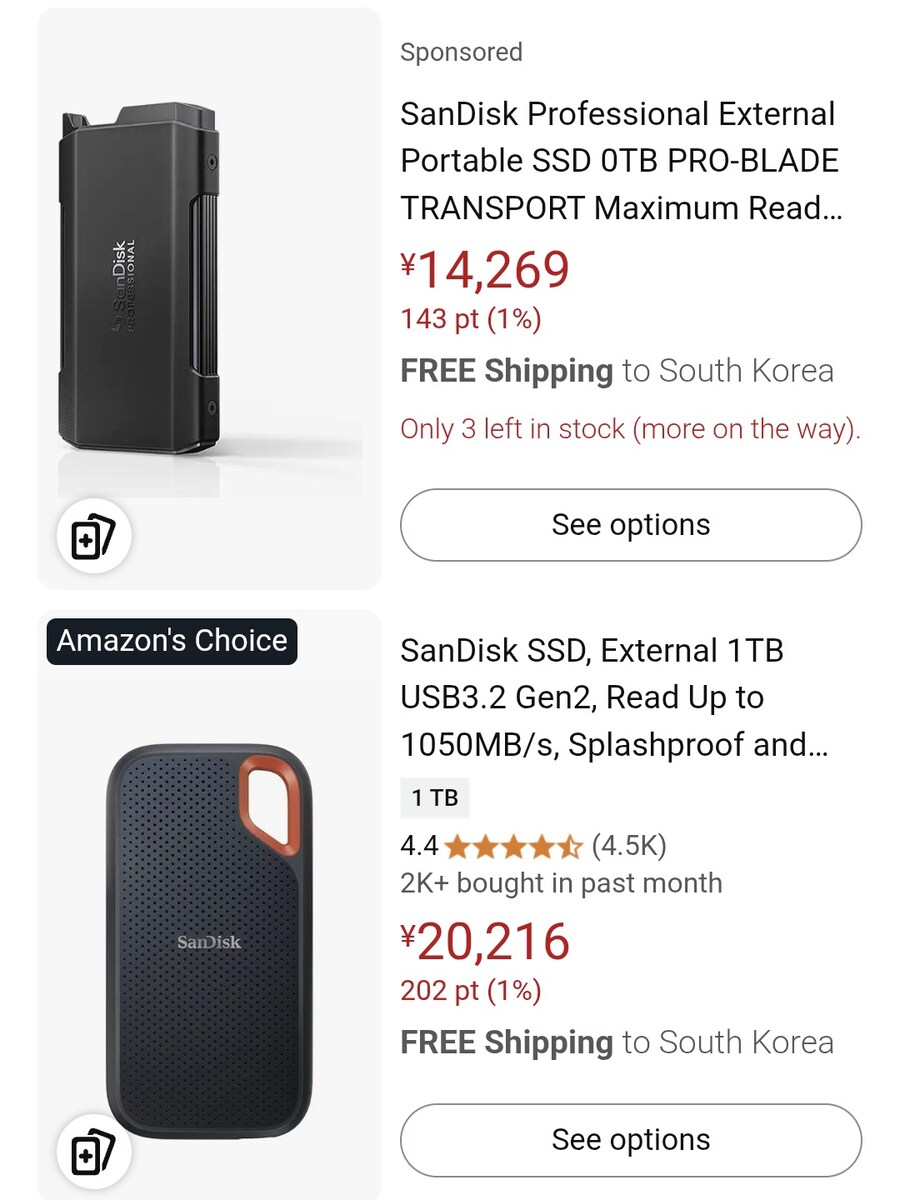
Task: Click the half-star at end of rating
Action: coord(573,845)
